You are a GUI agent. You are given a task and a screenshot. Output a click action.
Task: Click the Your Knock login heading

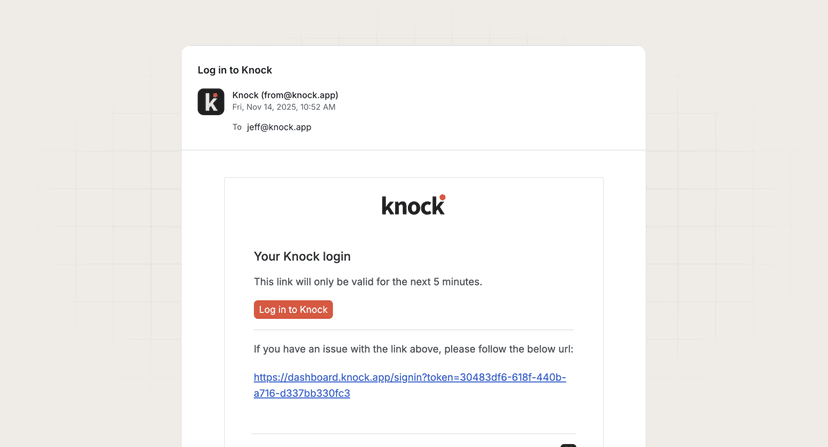click(x=302, y=256)
